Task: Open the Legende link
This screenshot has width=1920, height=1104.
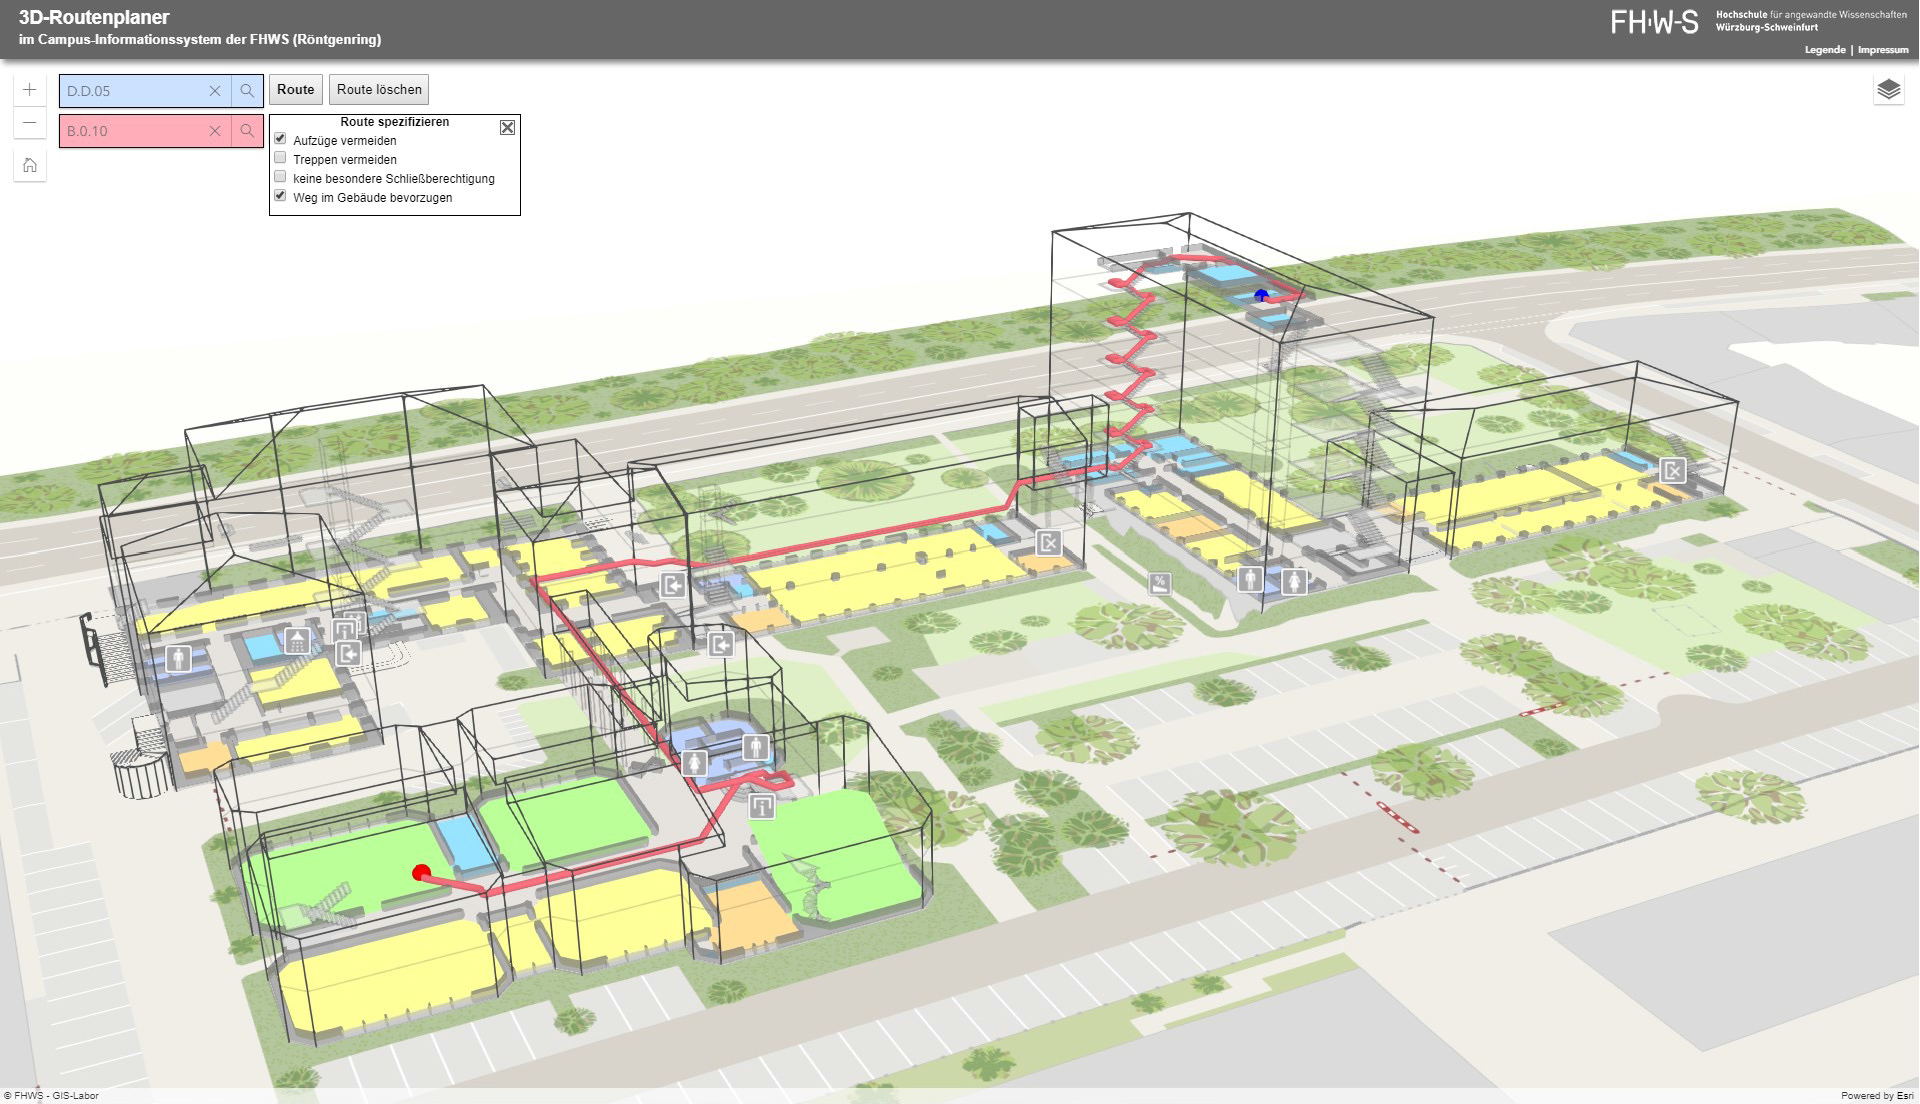Action: click(1825, 50)
